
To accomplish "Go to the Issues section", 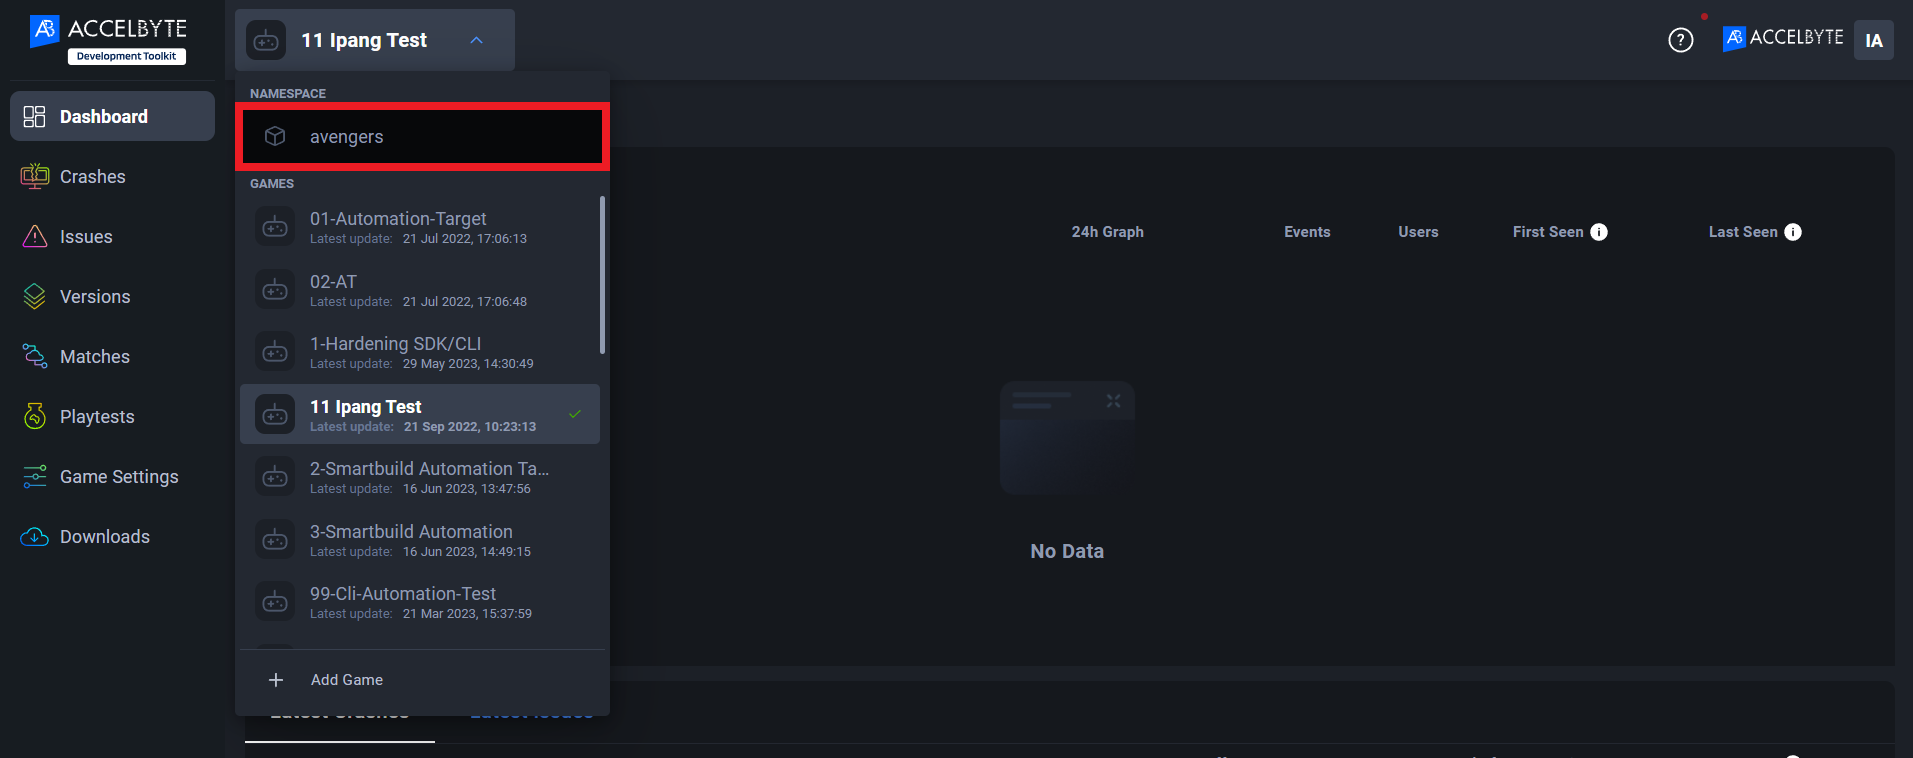I will coord(112,236).
